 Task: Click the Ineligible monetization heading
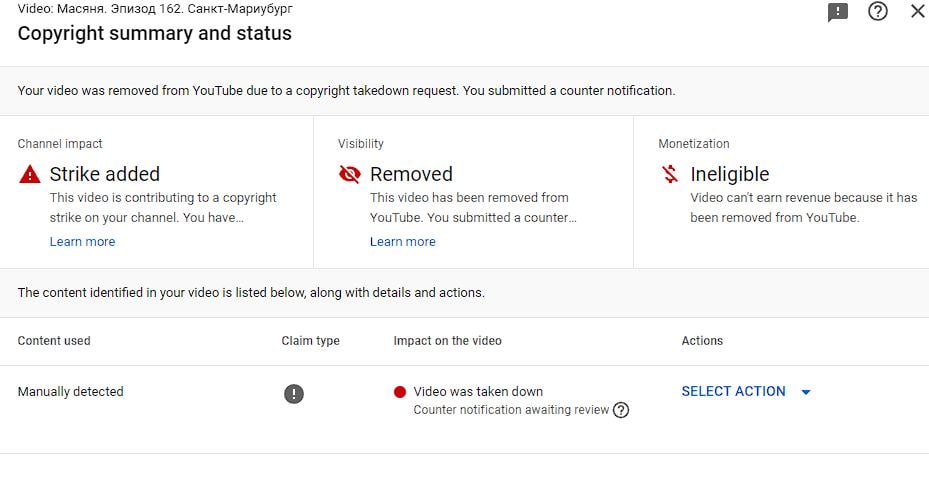coord(730,174)
